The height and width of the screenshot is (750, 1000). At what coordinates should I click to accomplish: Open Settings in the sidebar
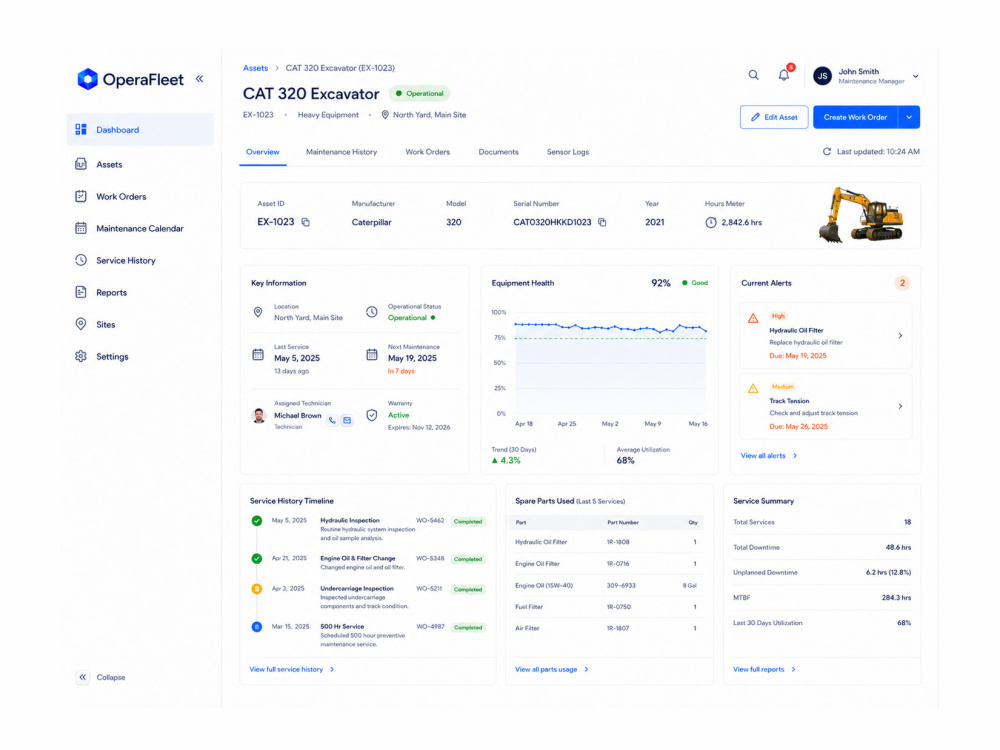click(x=140, y=357)
